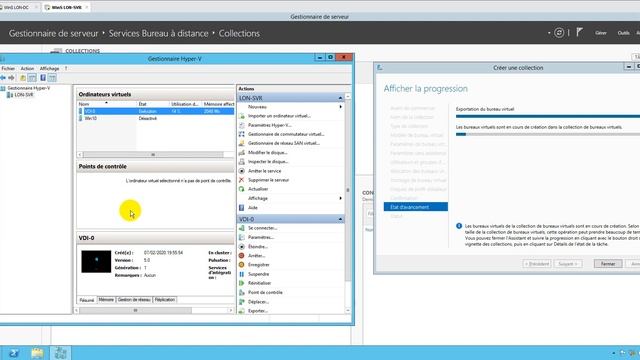The image size is (640, 360).
Task: Click the red Arrêter shutdown icon
Action: pos(242,256)
